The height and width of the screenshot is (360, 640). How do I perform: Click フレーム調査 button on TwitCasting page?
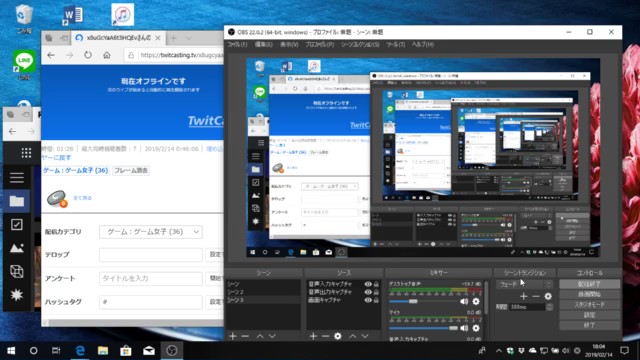(x=131, y=170)
